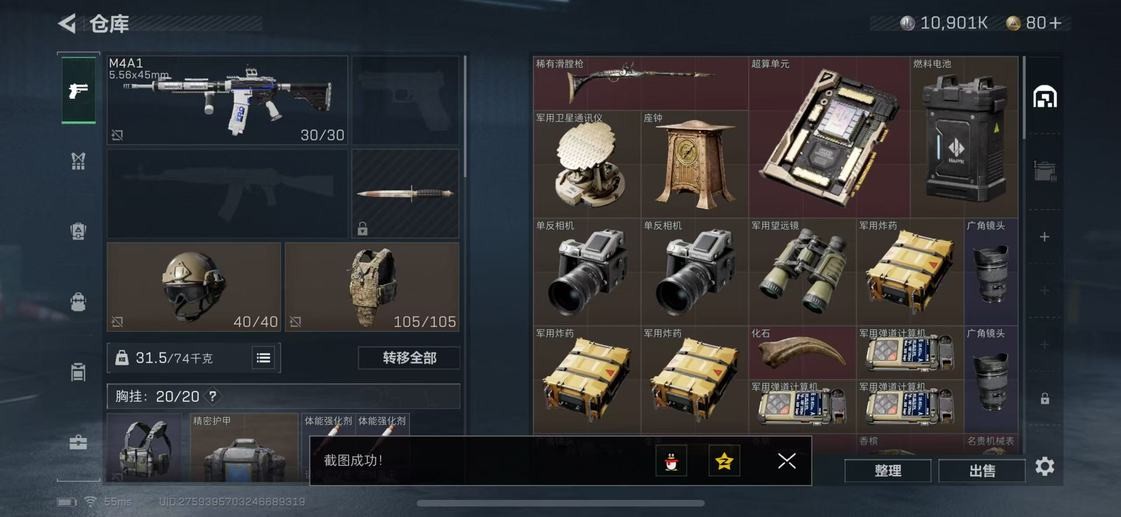1121x517 pixels.
Task: Unlock the locked storage slot on the right bar
Action: (x=1045, y=398)
